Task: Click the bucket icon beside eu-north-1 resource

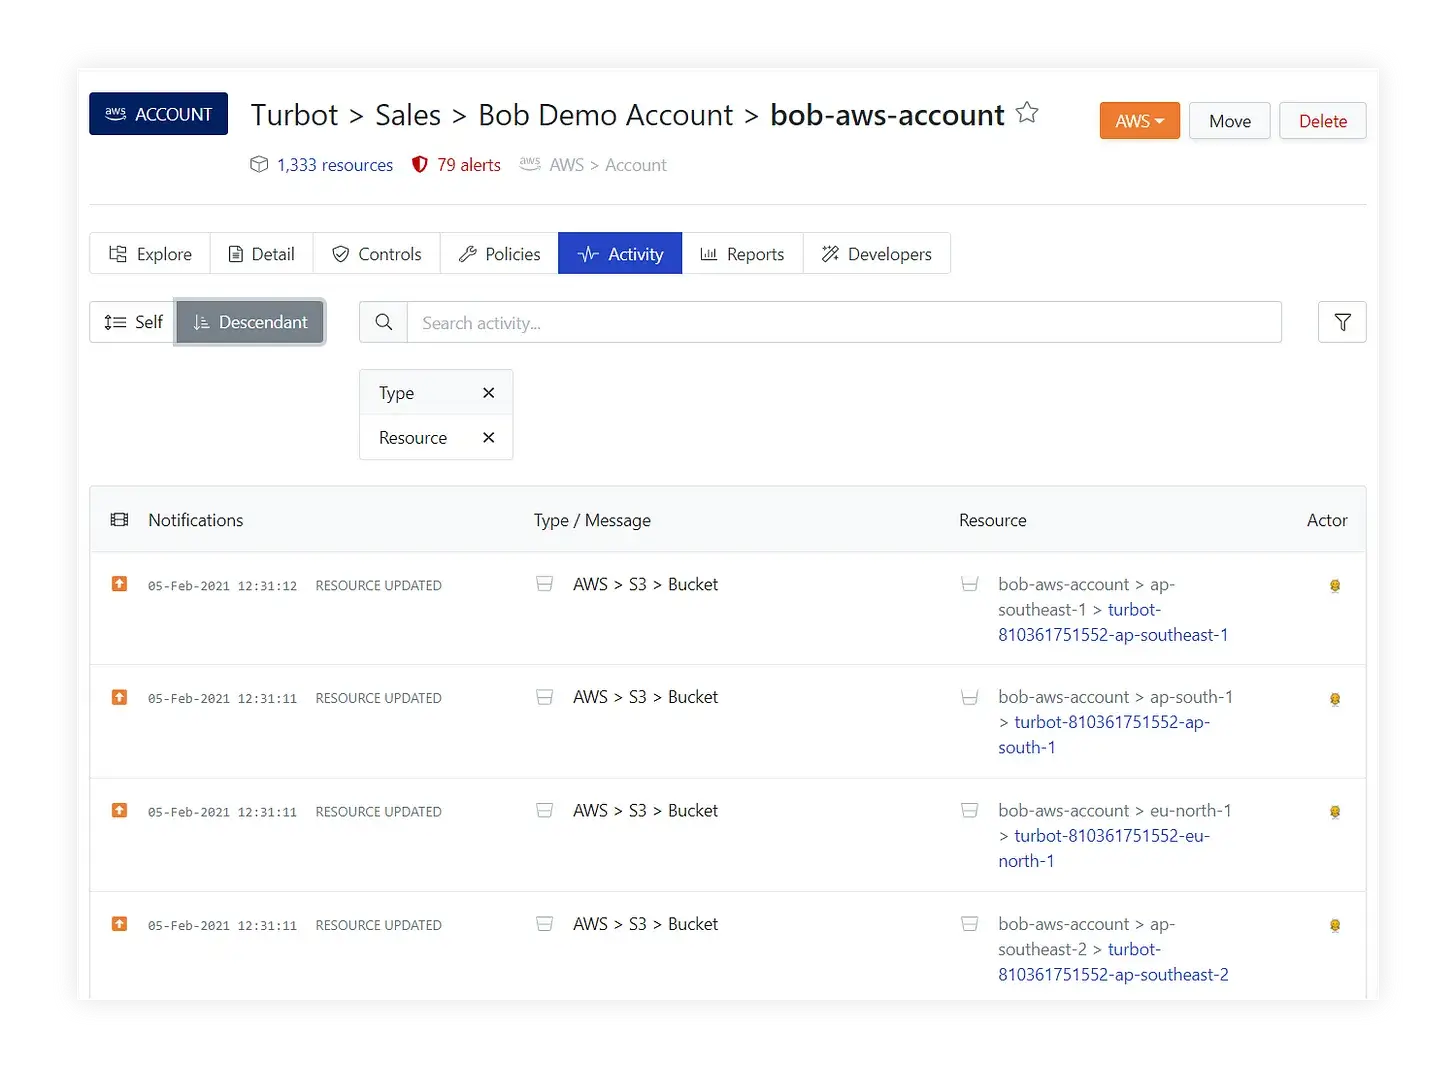Action: click(x=969, y=810)
